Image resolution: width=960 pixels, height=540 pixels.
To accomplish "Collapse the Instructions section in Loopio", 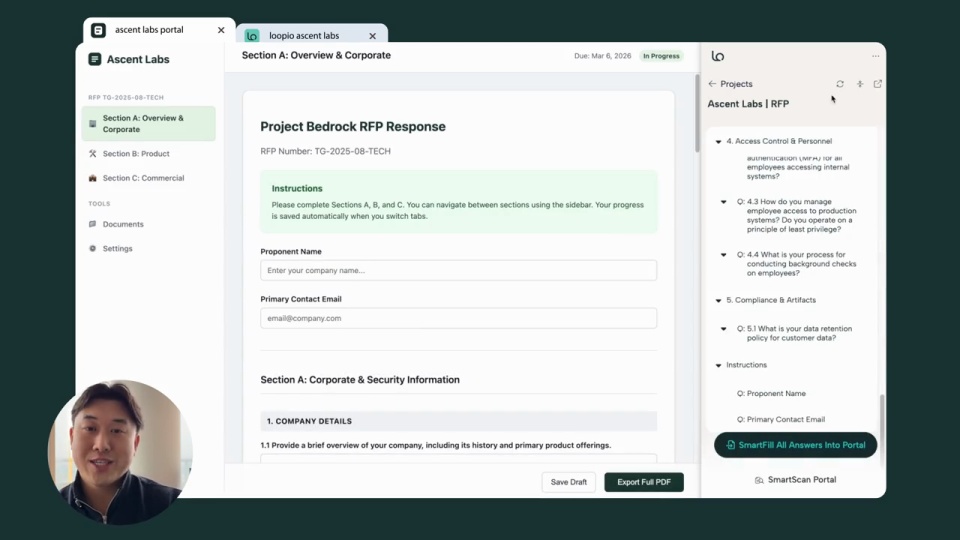I will click(x=718, y=366).
